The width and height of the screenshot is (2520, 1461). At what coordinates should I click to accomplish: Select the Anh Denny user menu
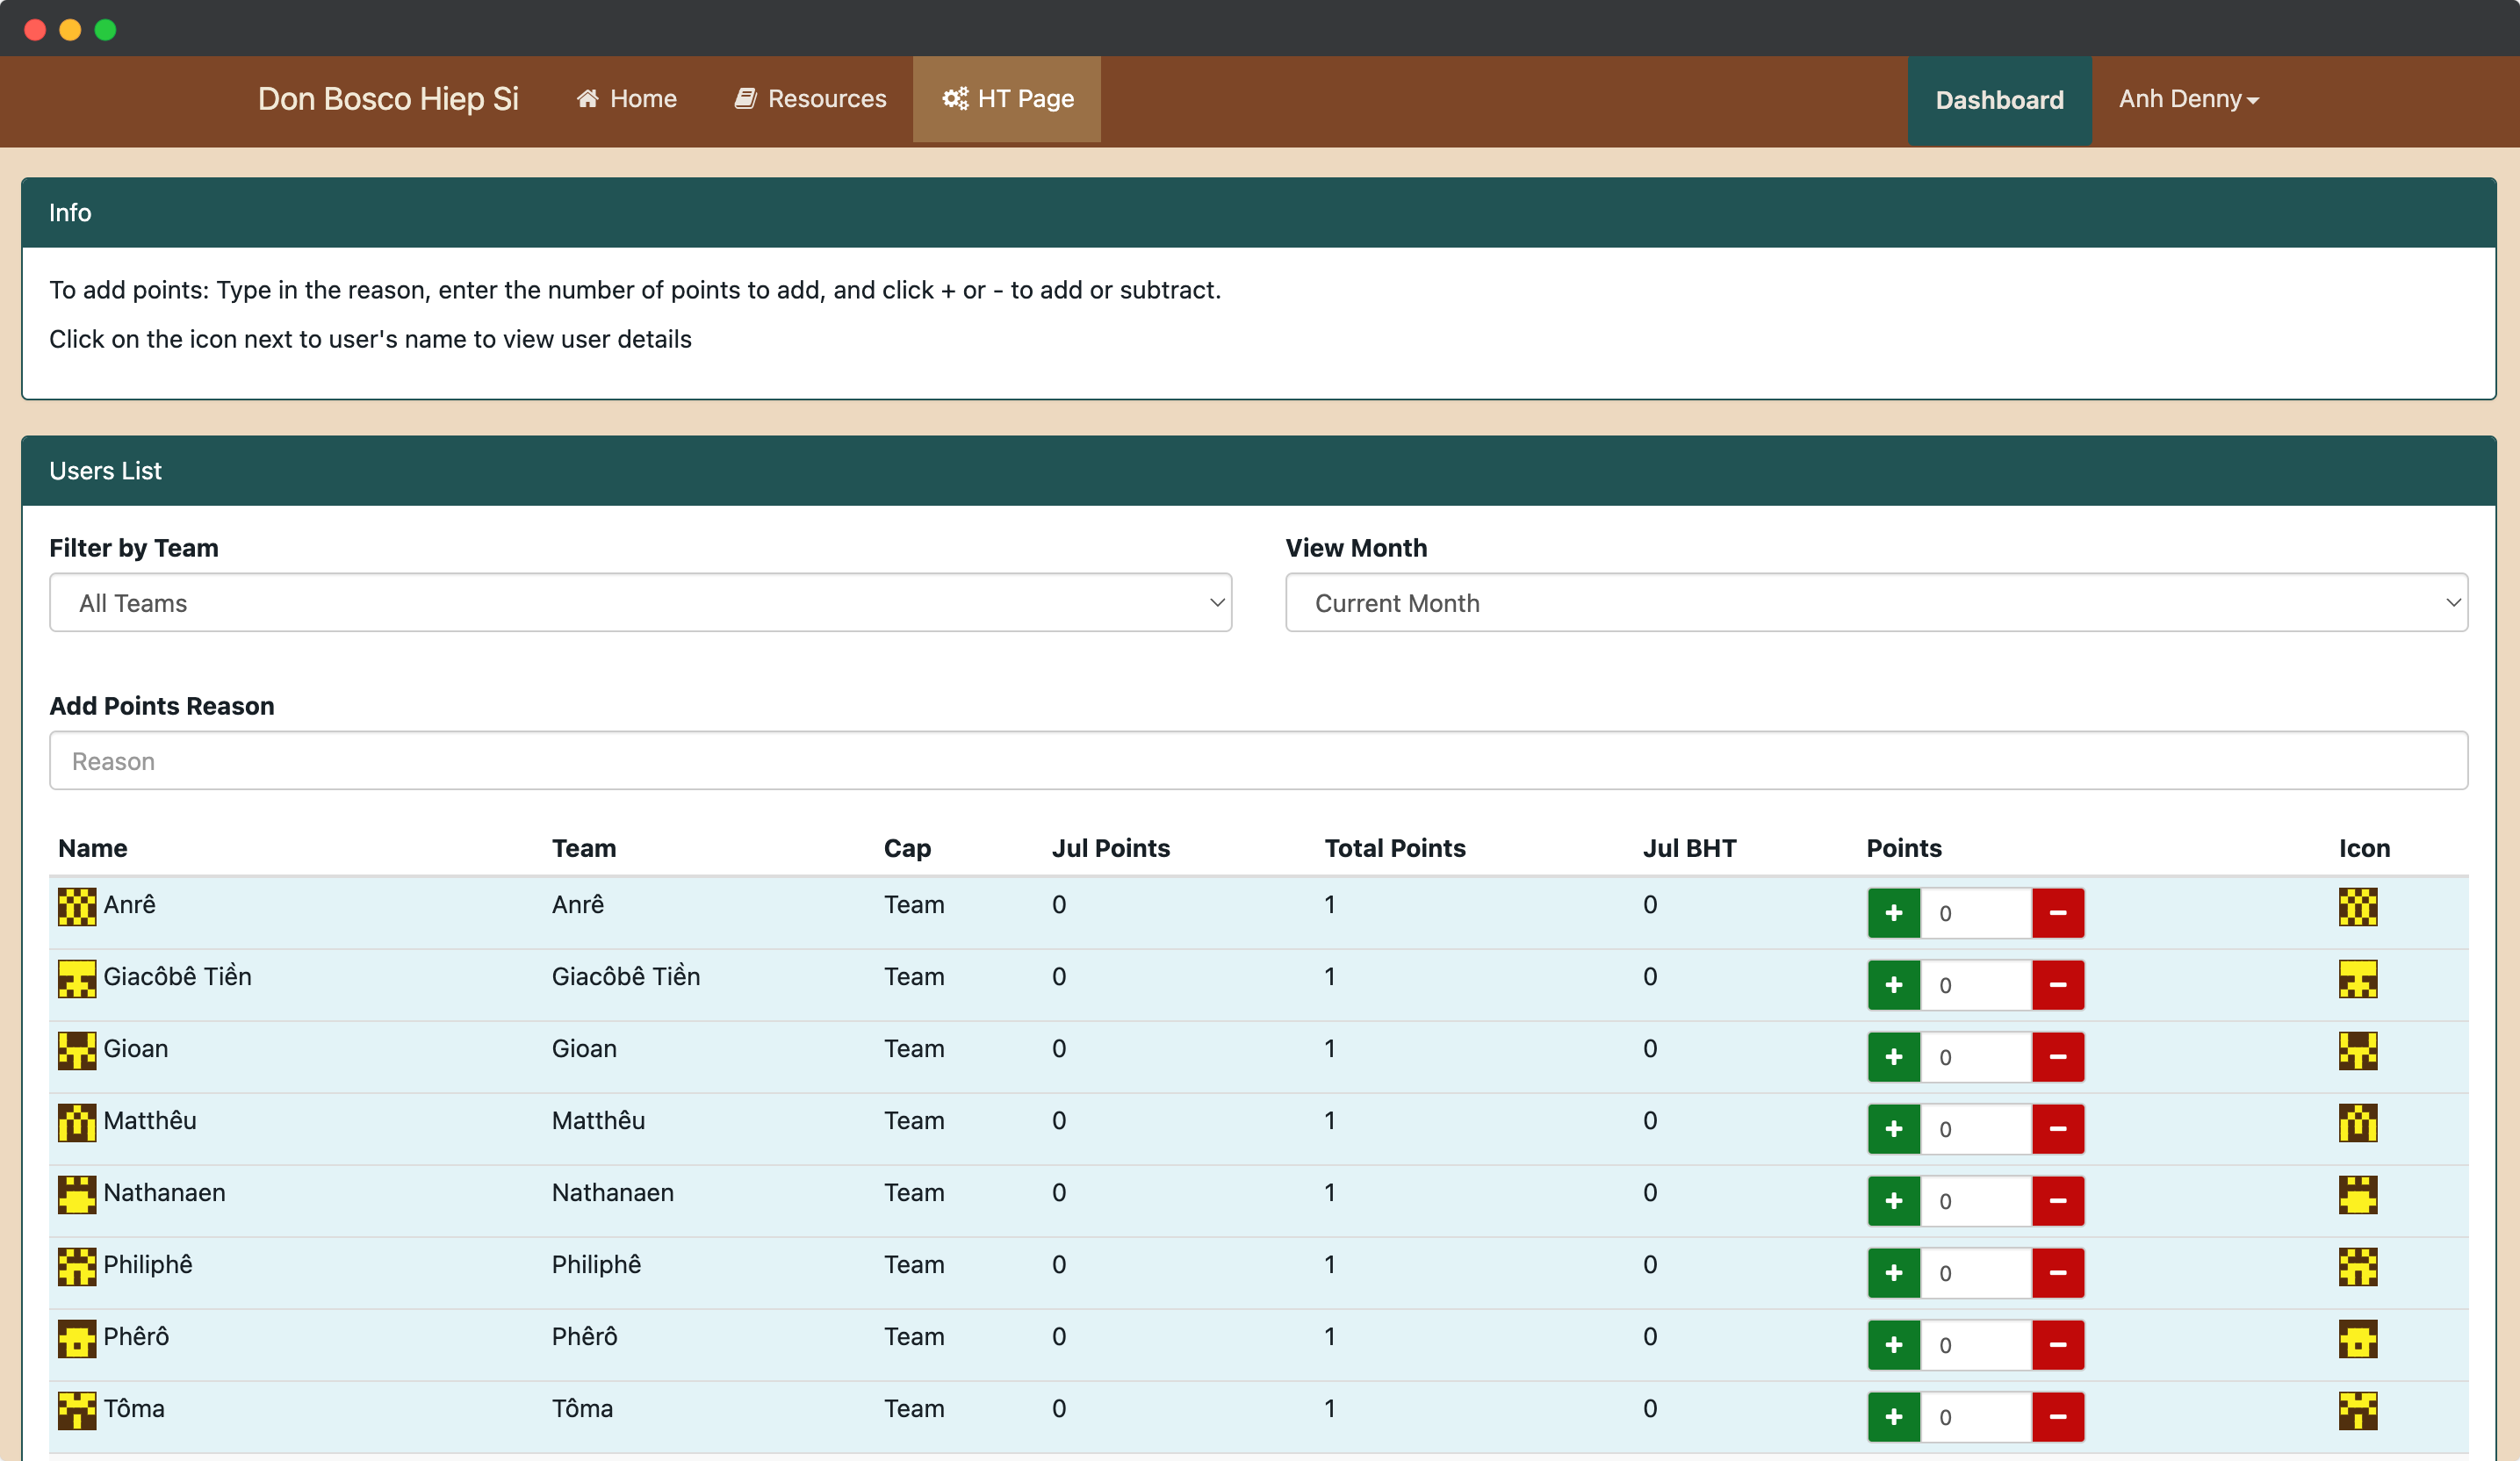pos(2186,97)
